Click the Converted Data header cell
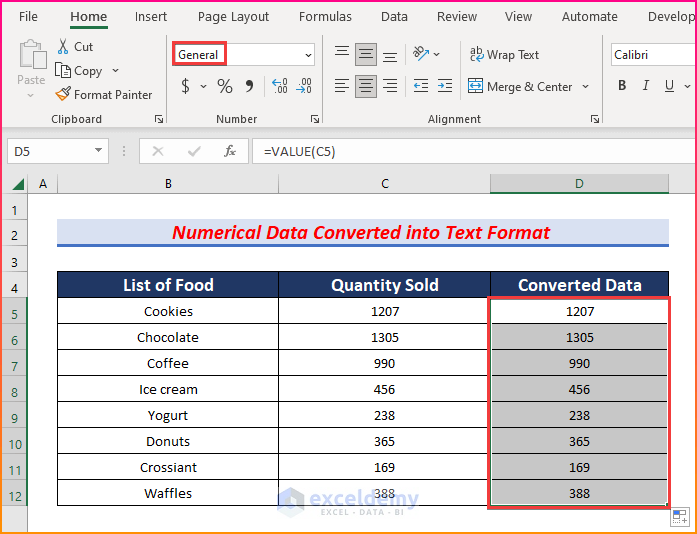The width and height of the screenshot is (697, 534). (x=579, y=285)
